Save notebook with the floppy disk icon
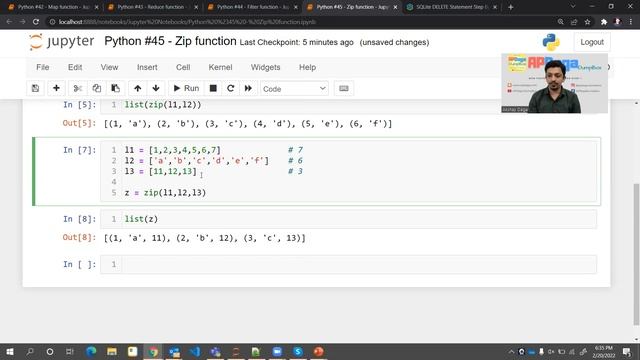 (x=36, y=88)
